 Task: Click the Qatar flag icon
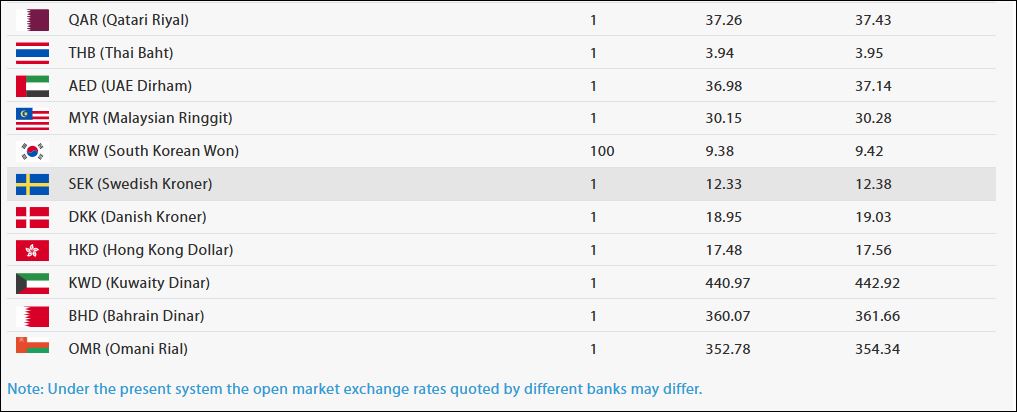pyautogui.click(x=32, y=19)
